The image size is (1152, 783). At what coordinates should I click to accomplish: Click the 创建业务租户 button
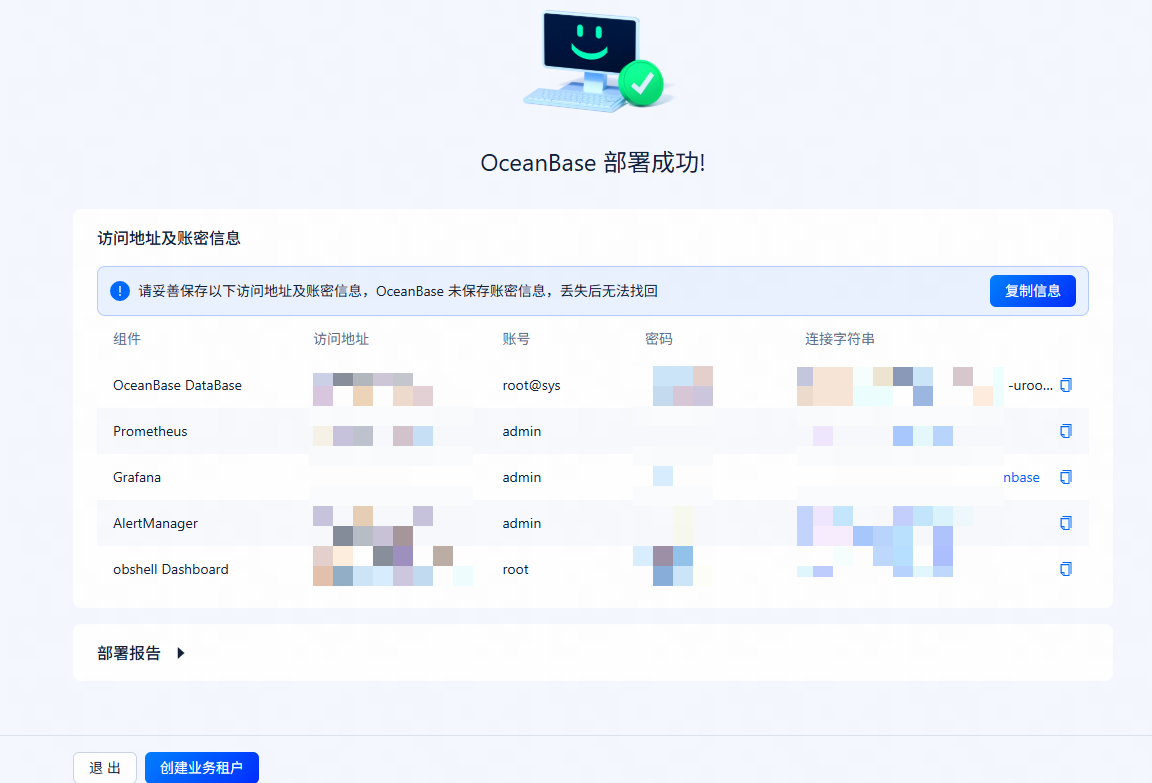pos(202,768)
